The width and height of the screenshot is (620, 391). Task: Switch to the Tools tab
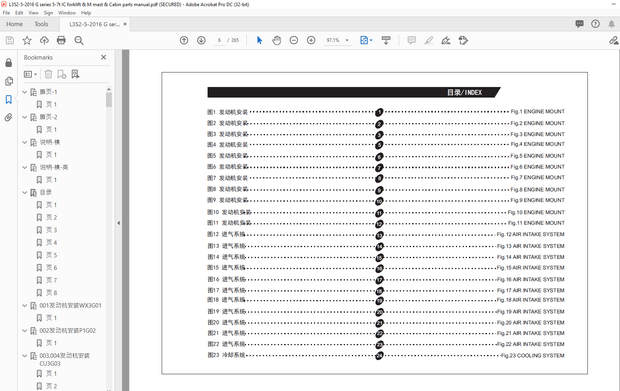click(41, 24)
